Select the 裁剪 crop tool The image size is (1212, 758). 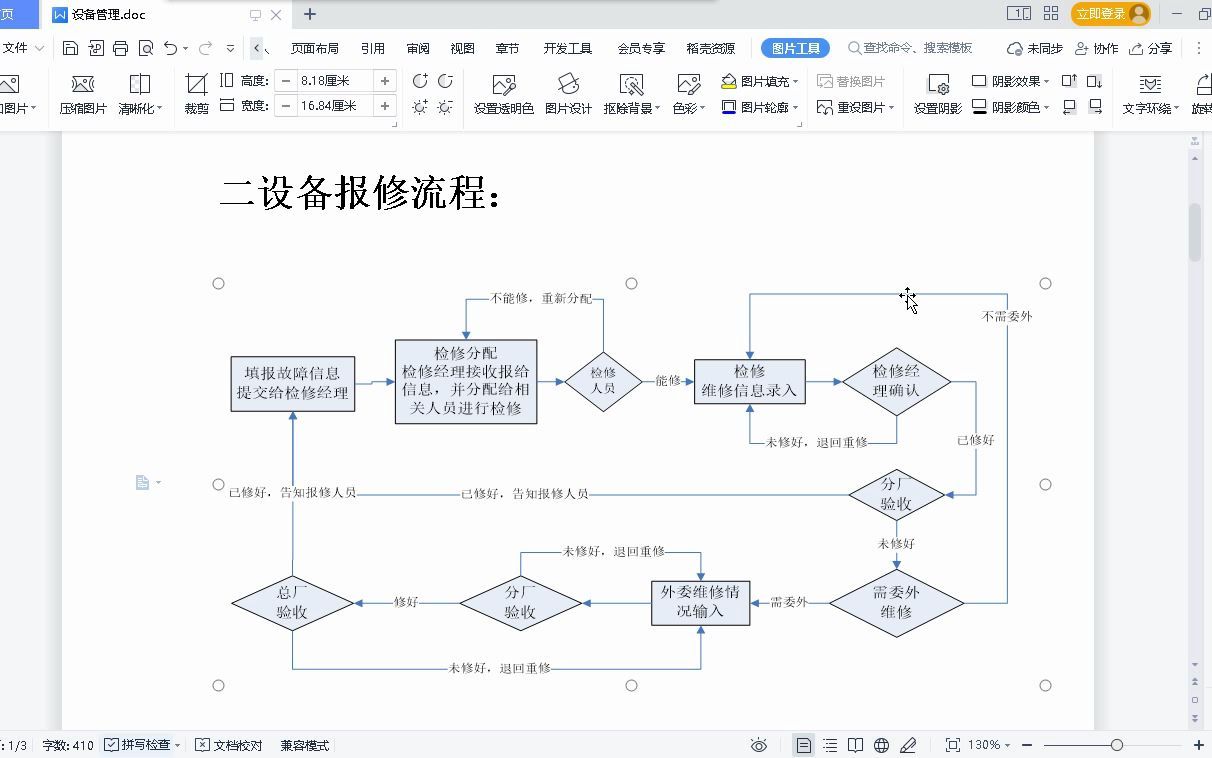[x=197, y=94]
